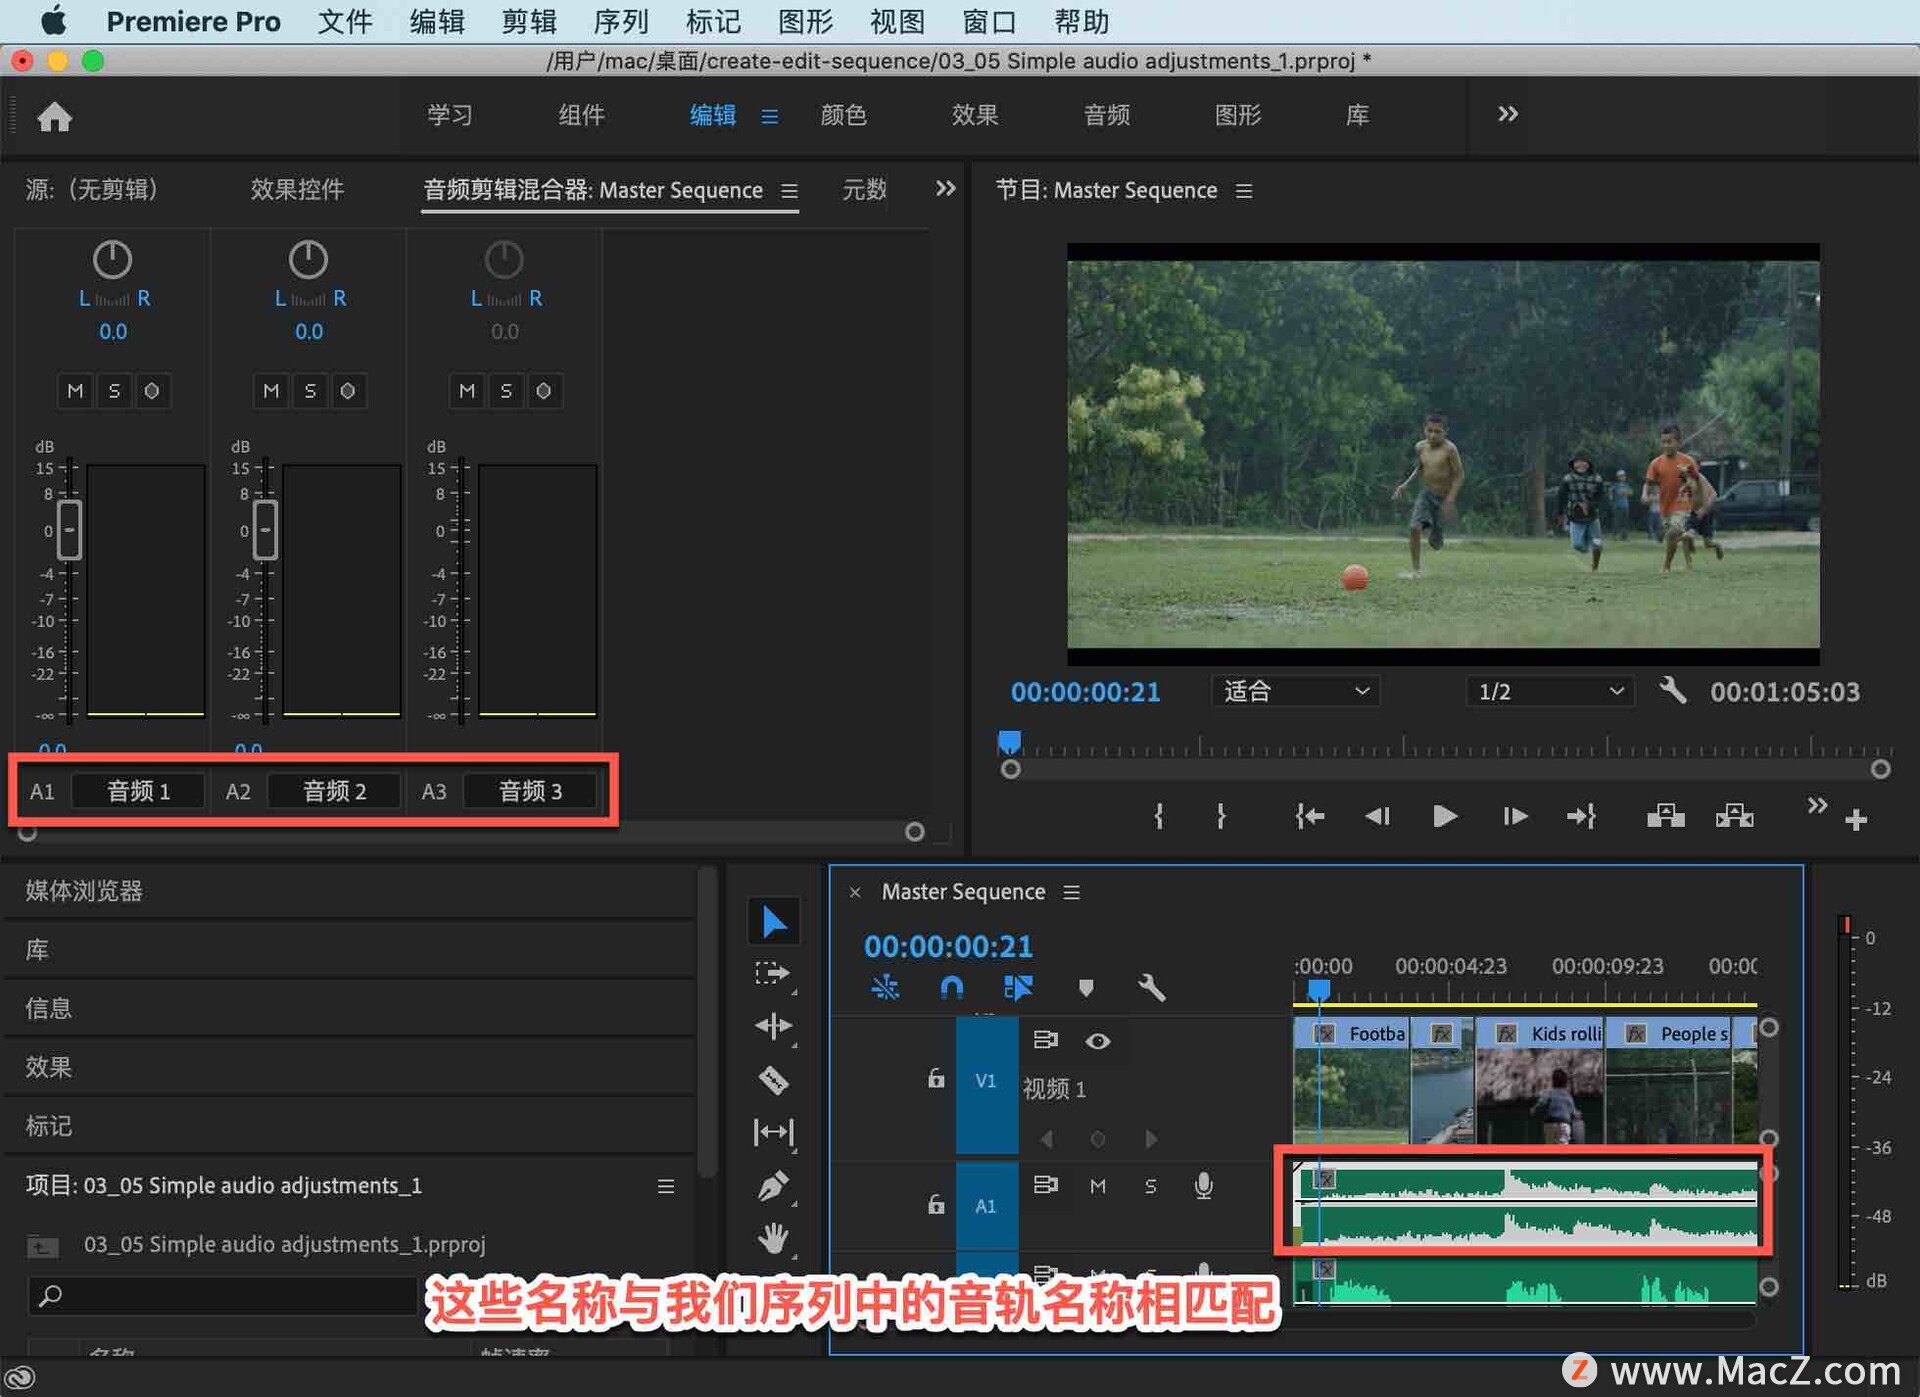
Task: Select the Pen tool
Action: point(773,1186)
